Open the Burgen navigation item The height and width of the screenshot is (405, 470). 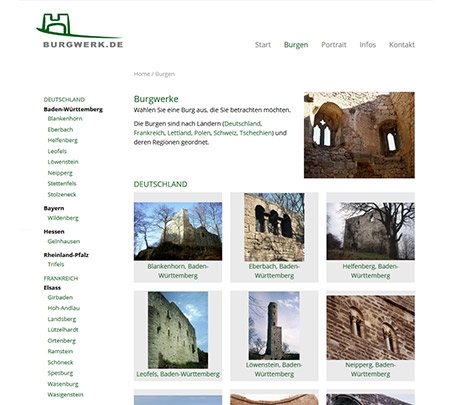point(296,45)
